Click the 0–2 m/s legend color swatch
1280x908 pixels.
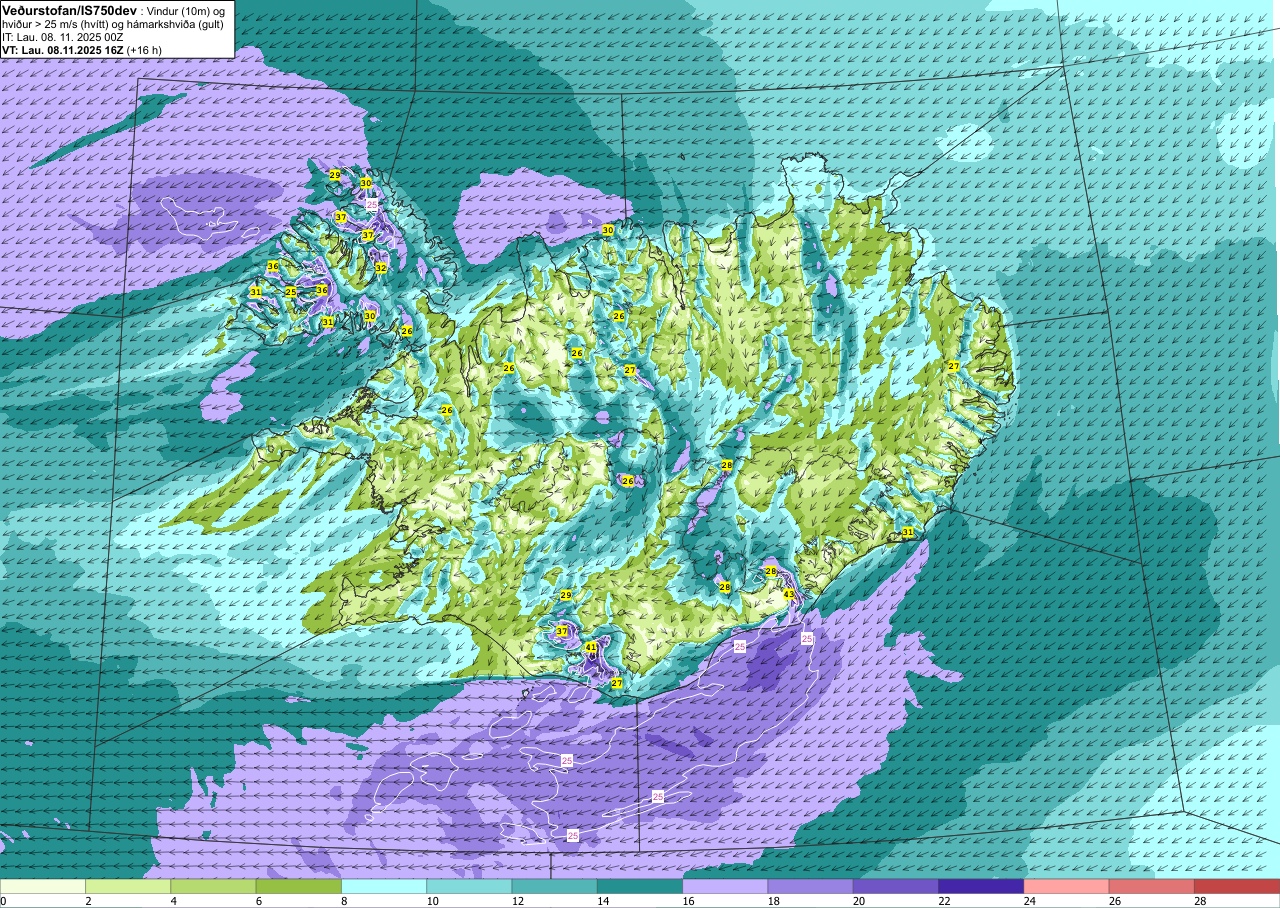43,886
